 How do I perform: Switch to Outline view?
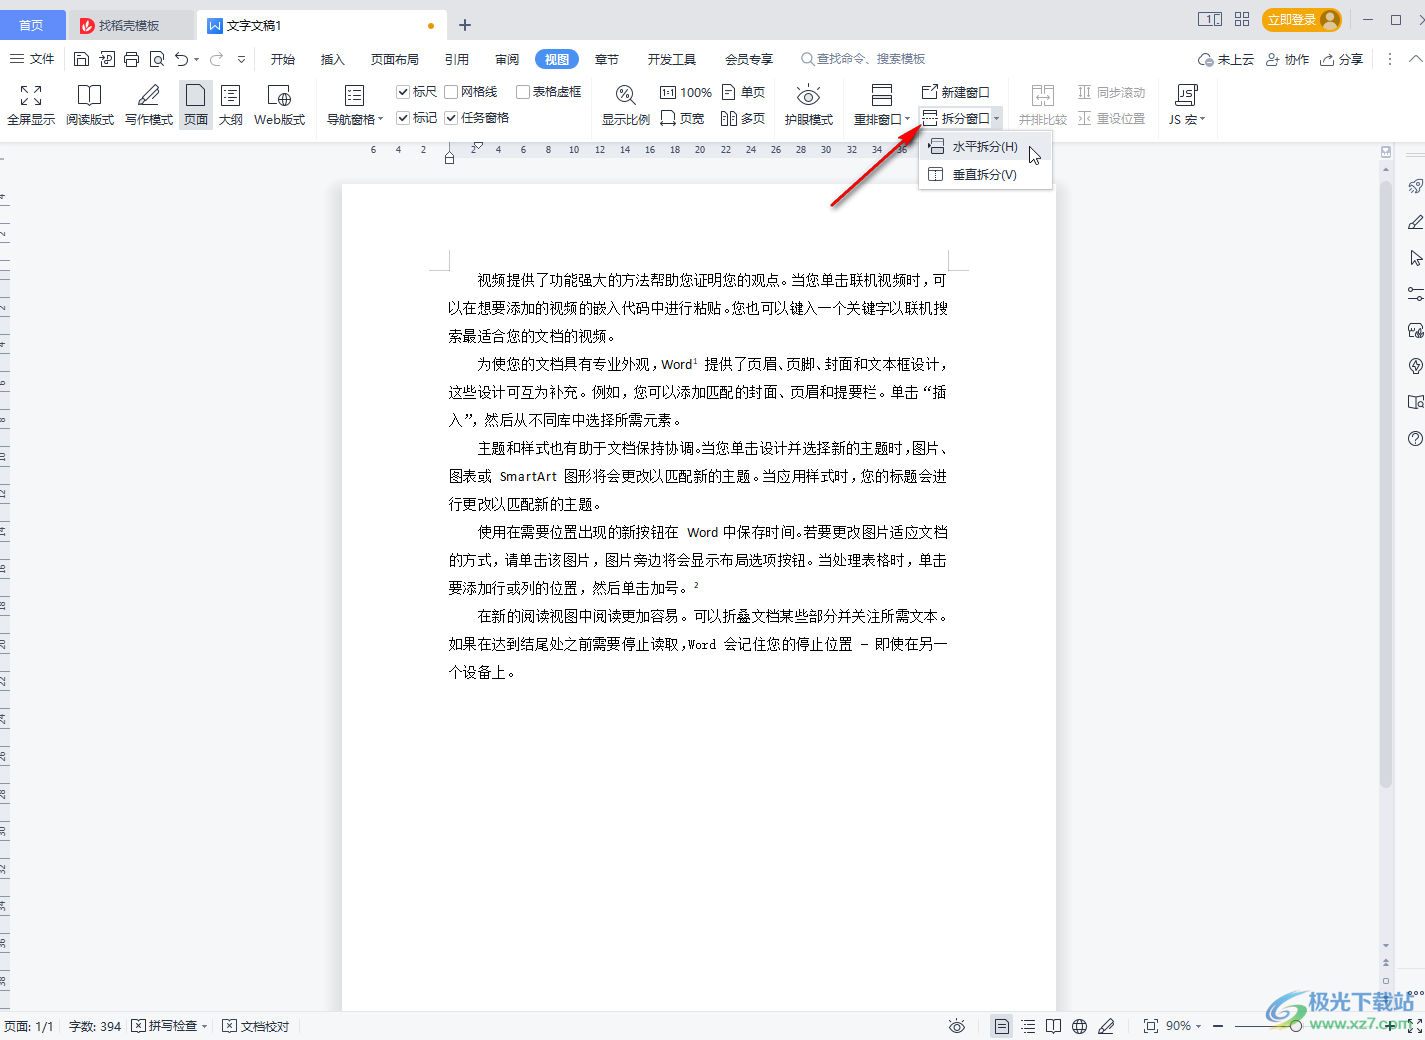[x=231, y=105]
